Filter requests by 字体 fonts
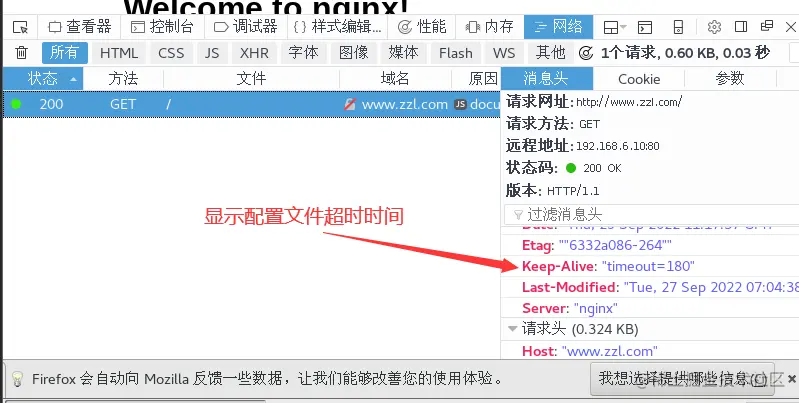 click(x=303, y=53)
